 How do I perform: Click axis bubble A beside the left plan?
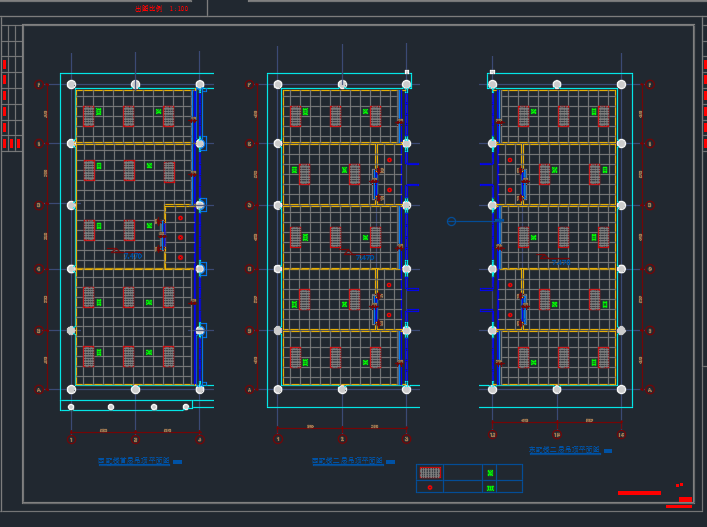coord(39,390)
